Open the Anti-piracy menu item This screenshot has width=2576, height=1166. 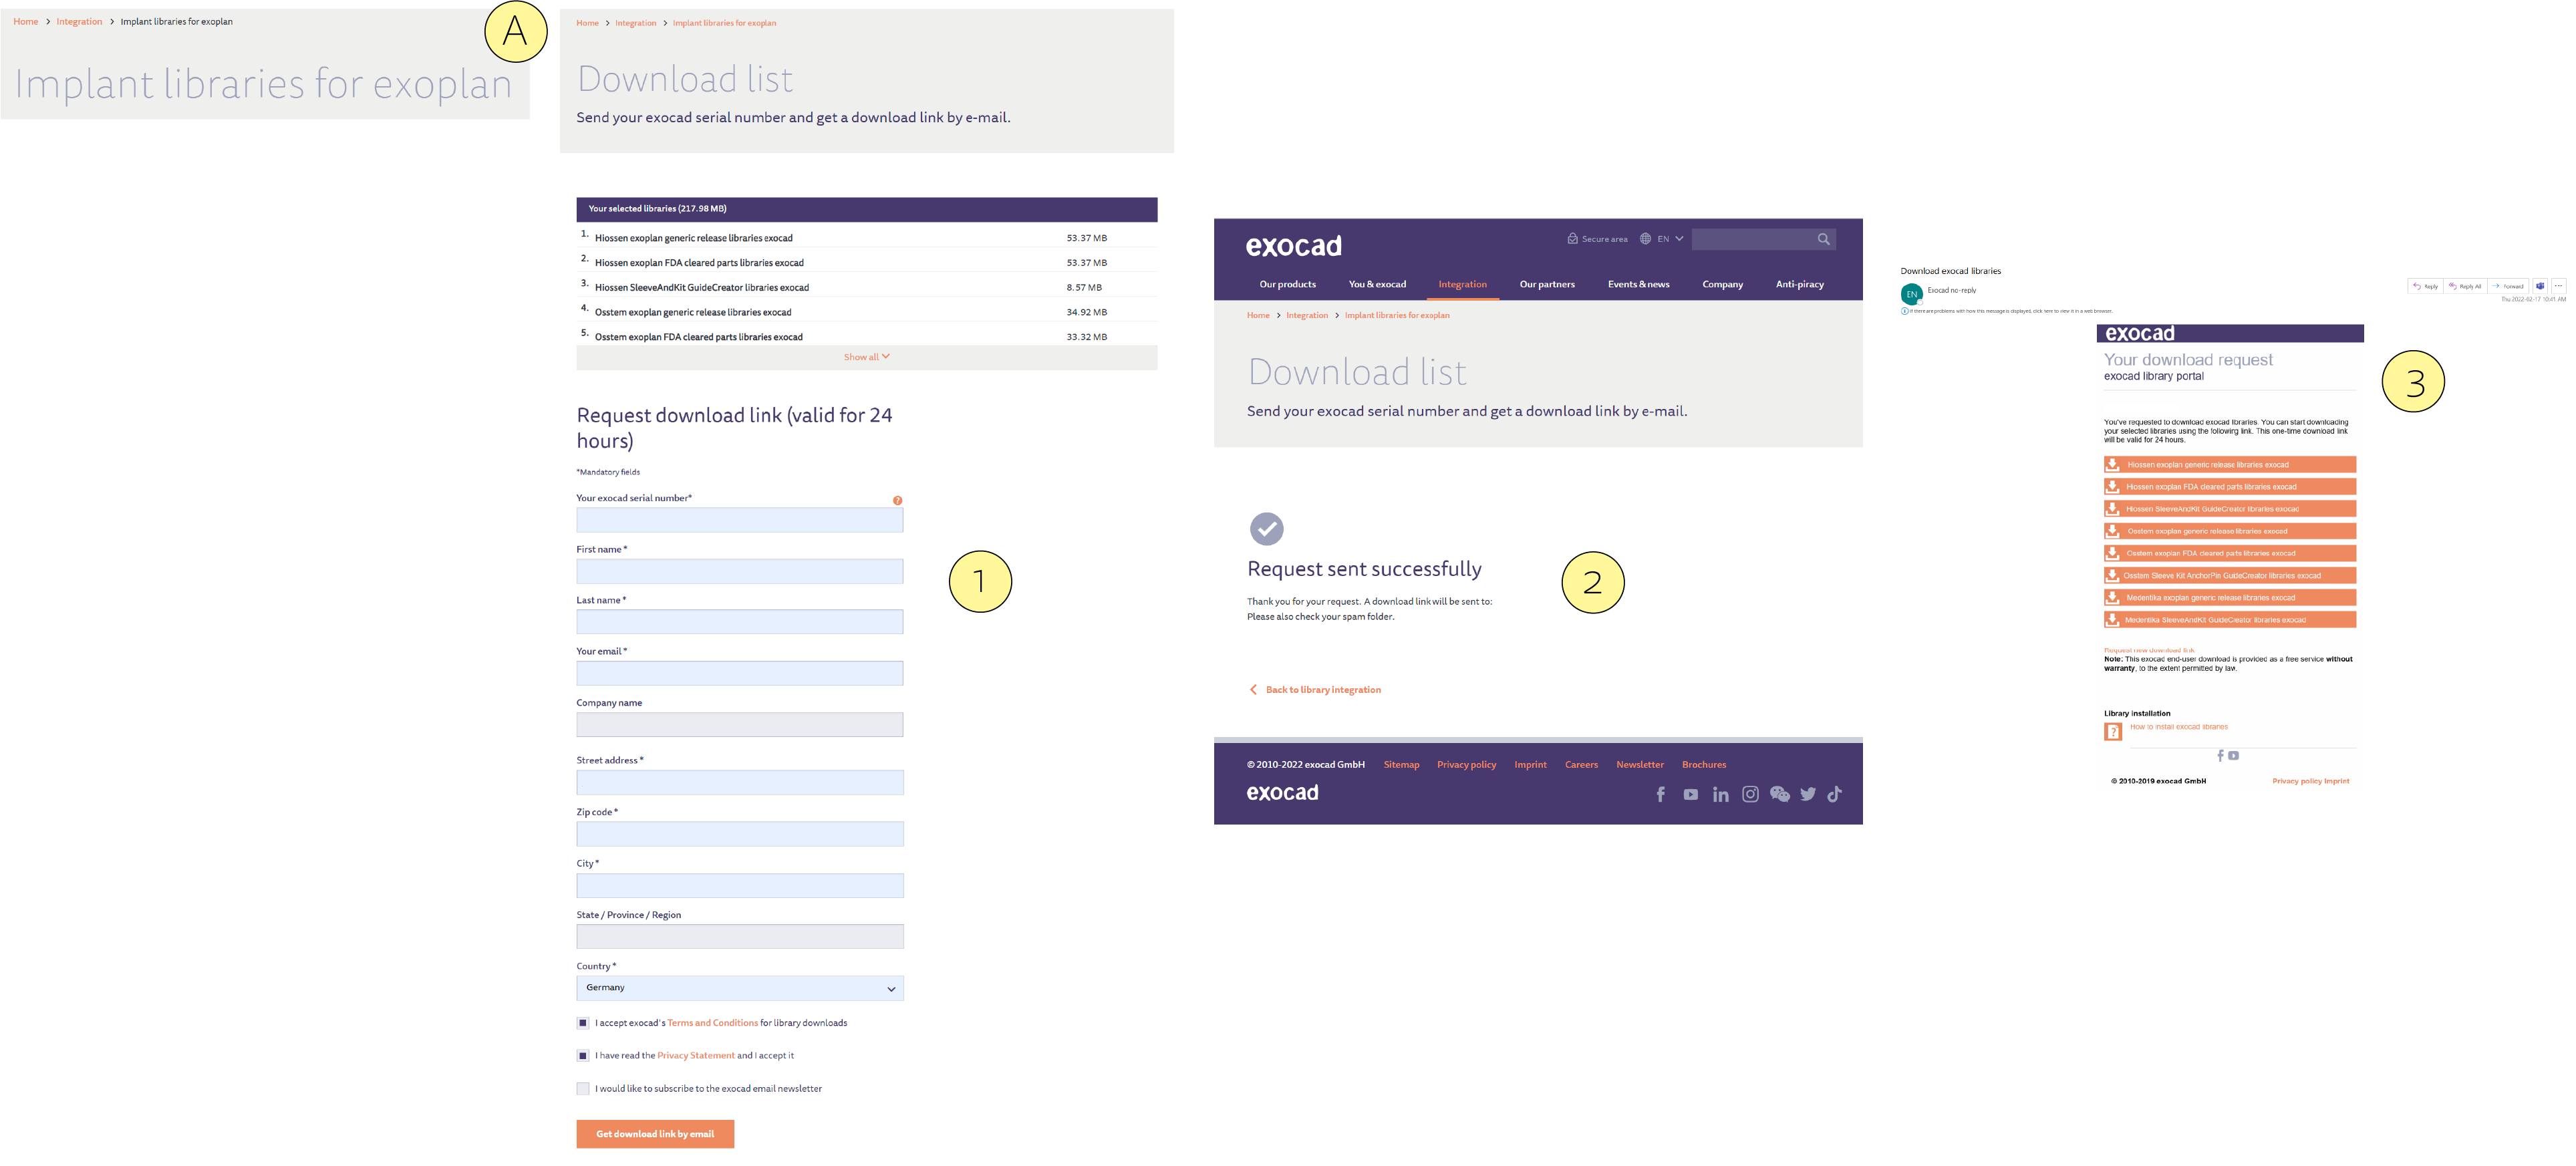(1799, 285)
